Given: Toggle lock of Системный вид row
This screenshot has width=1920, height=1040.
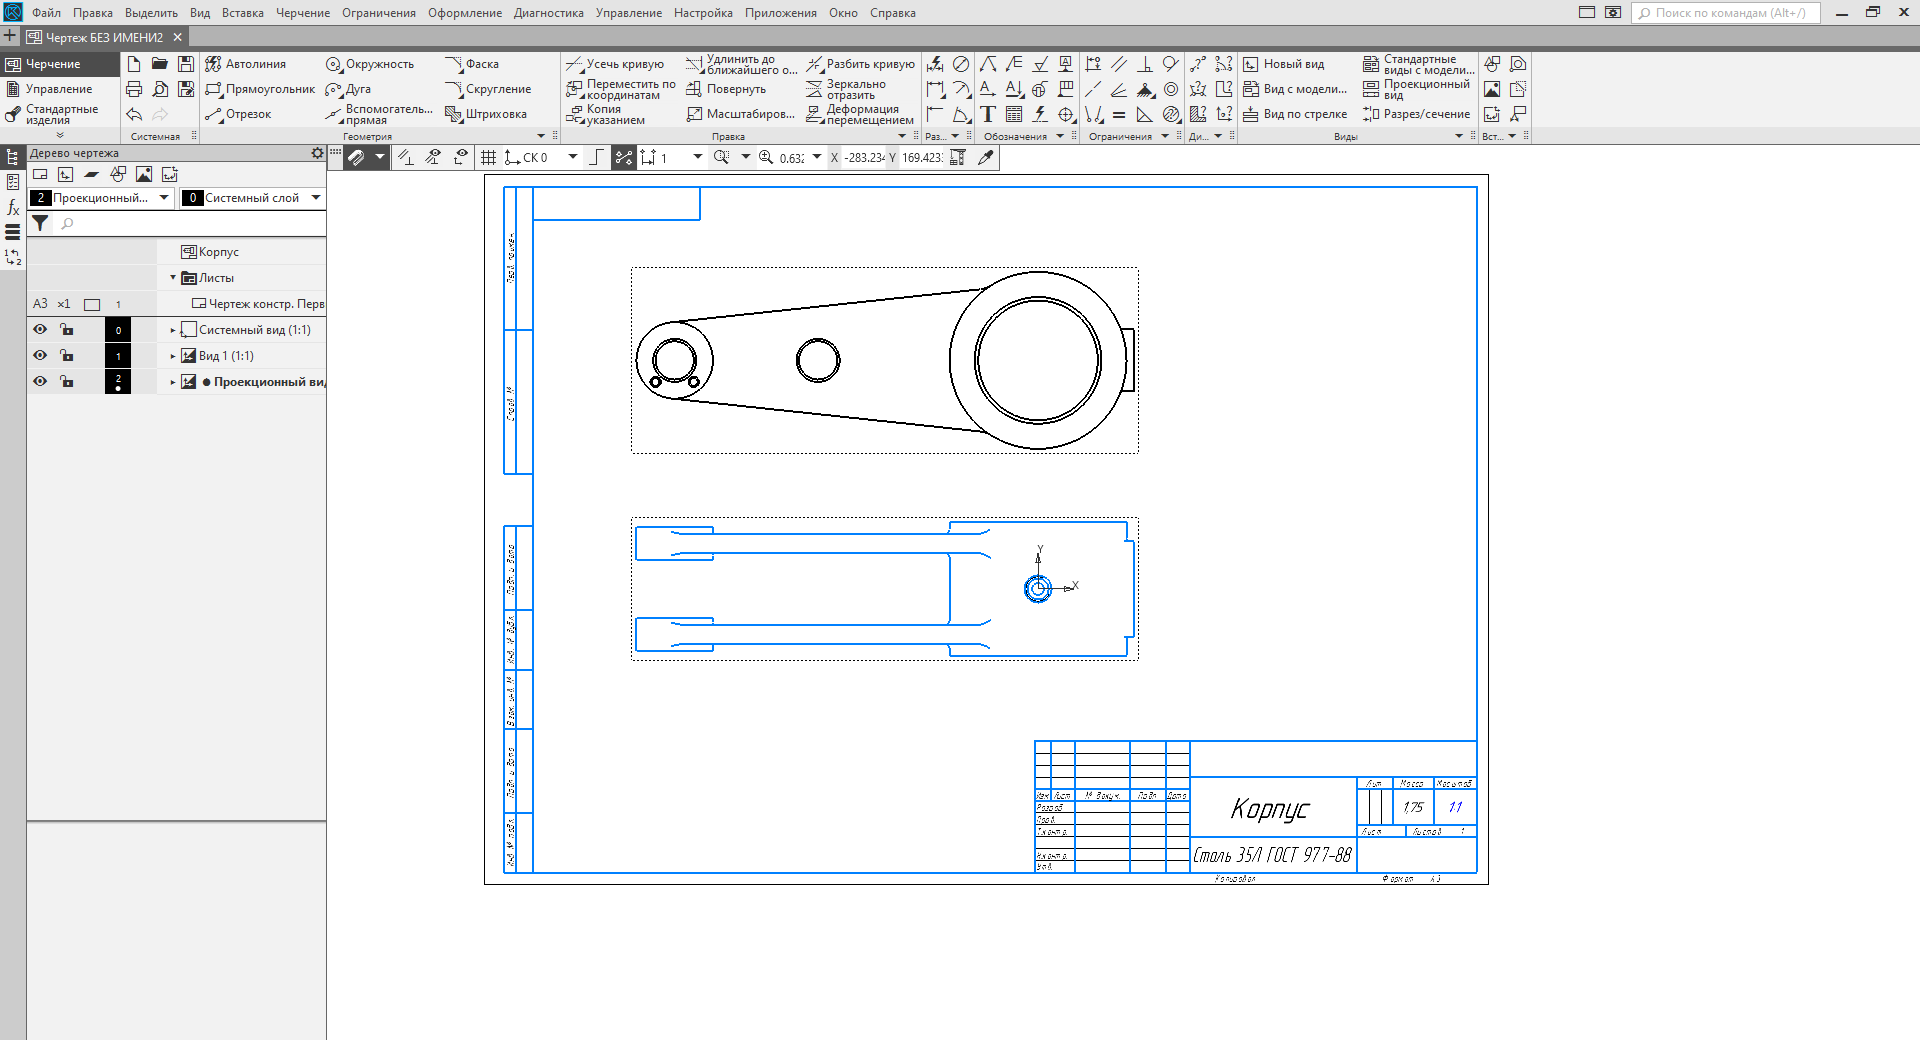Looking at the screenshot, I should pyautogui.click(x=66, y=329).
